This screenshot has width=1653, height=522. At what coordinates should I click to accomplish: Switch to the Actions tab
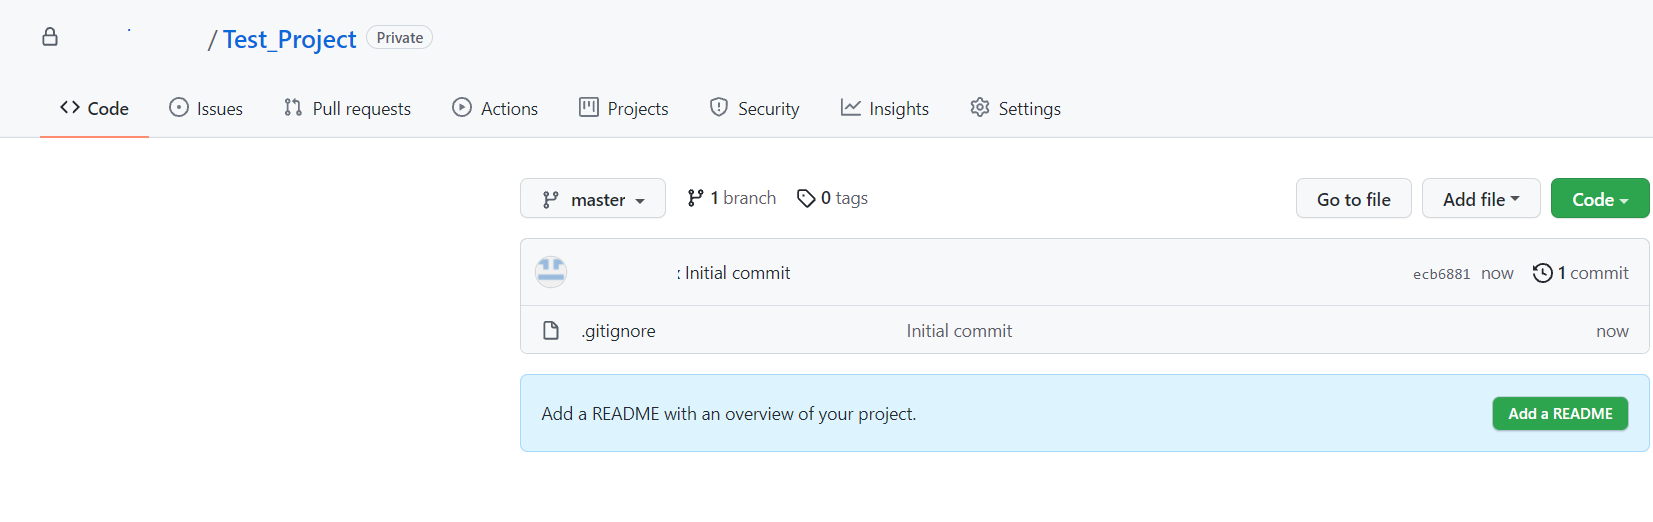495,108
